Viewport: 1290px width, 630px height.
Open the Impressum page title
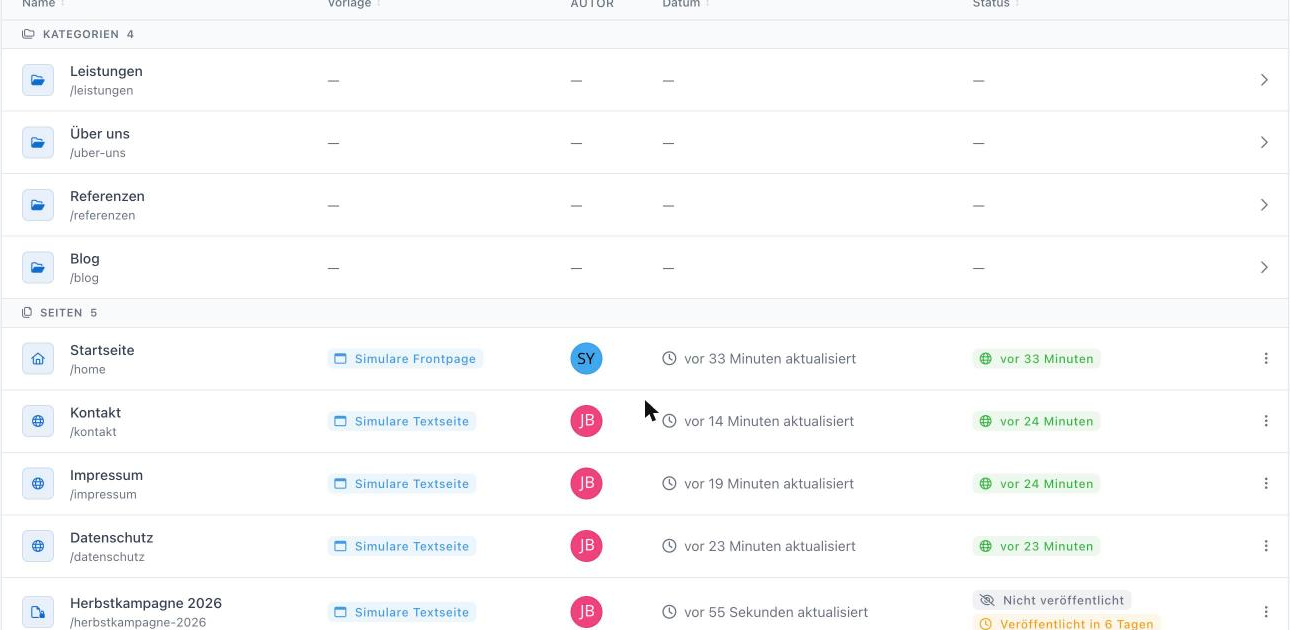tap(106, 475)
